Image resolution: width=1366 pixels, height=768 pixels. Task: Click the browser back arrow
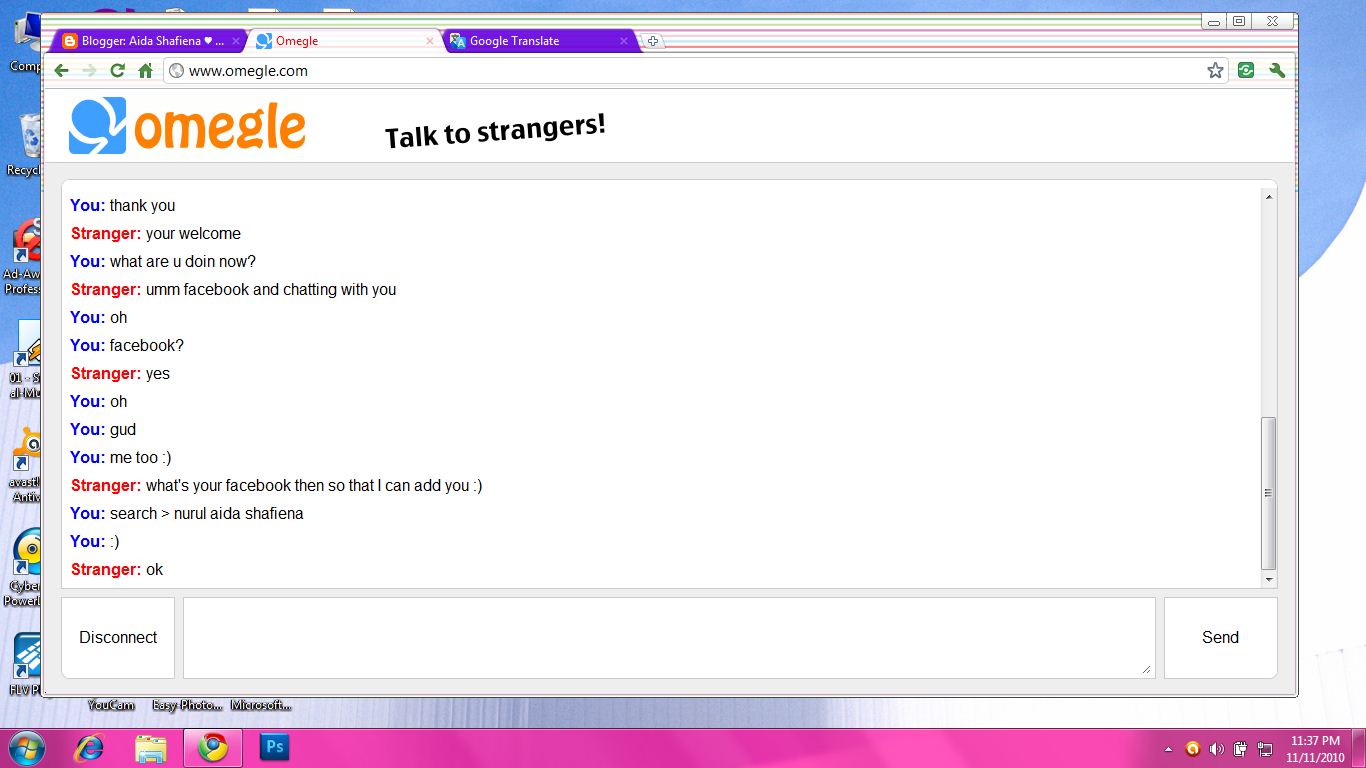(x=61, y=70)
